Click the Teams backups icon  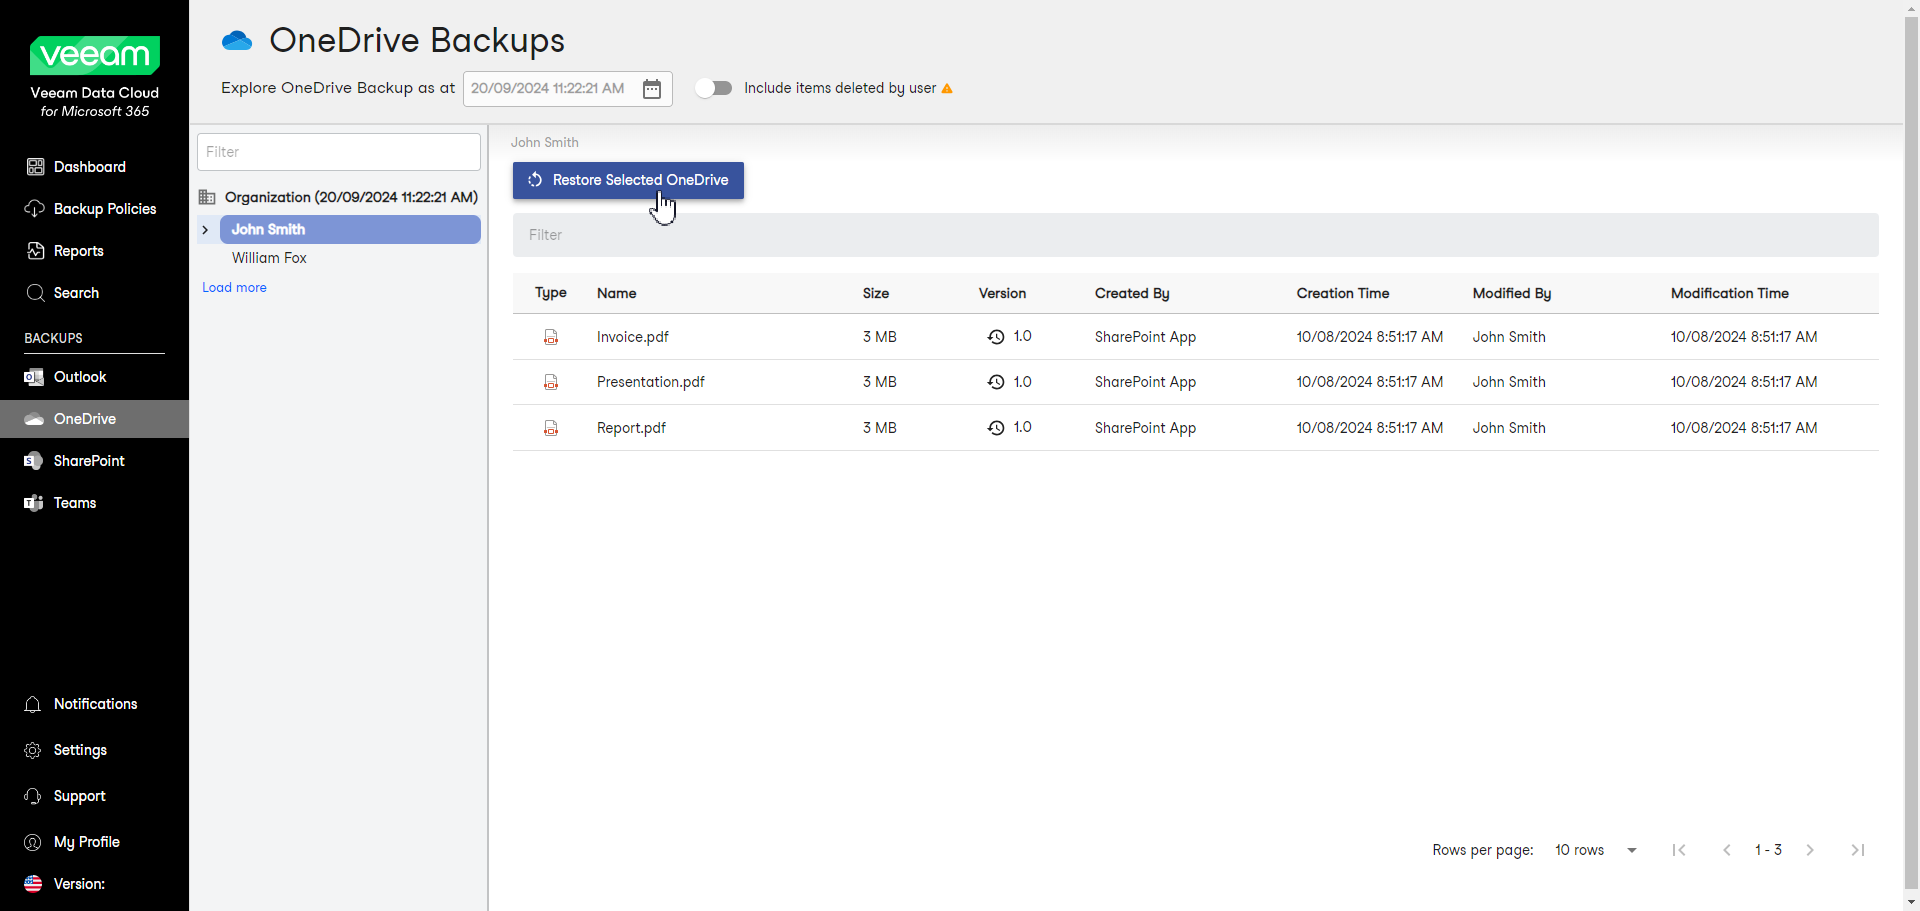(x=34, y=503)
